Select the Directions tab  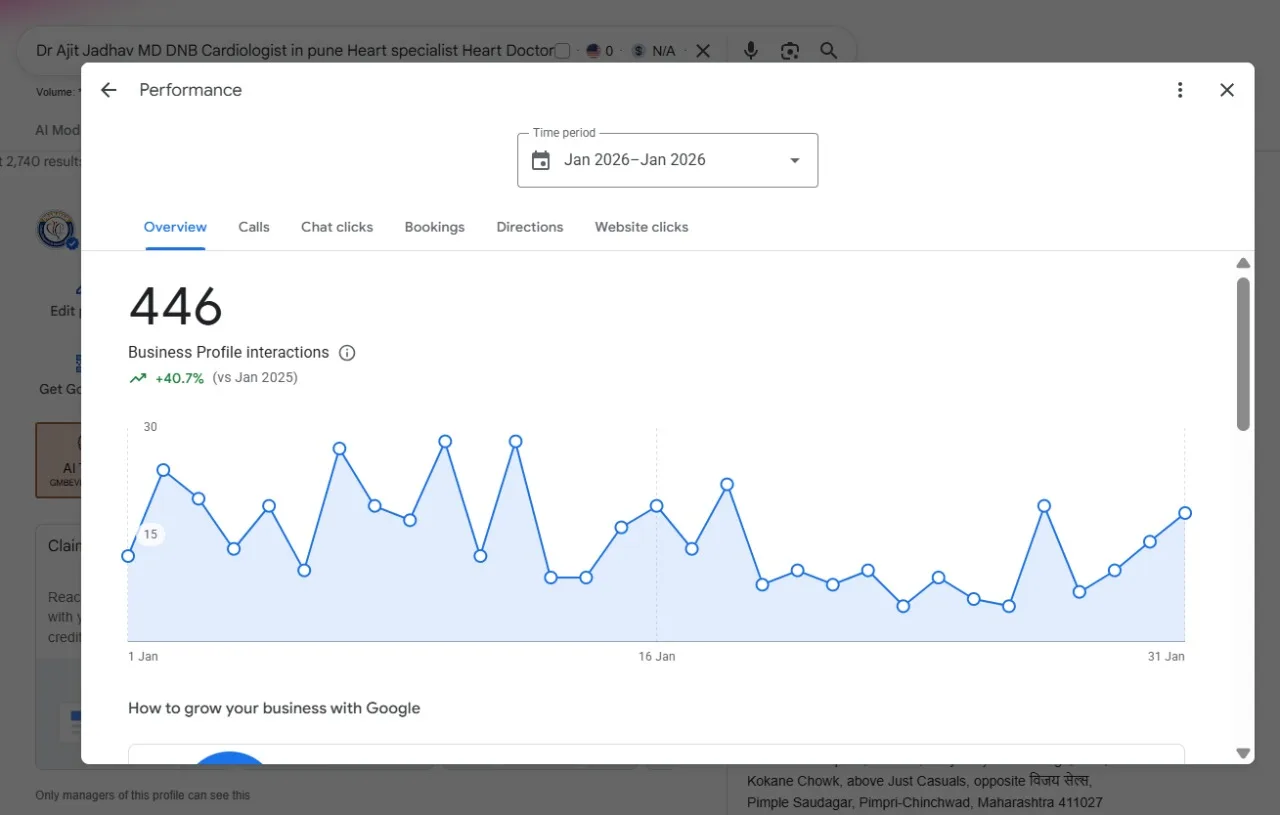tap(530, 227)
